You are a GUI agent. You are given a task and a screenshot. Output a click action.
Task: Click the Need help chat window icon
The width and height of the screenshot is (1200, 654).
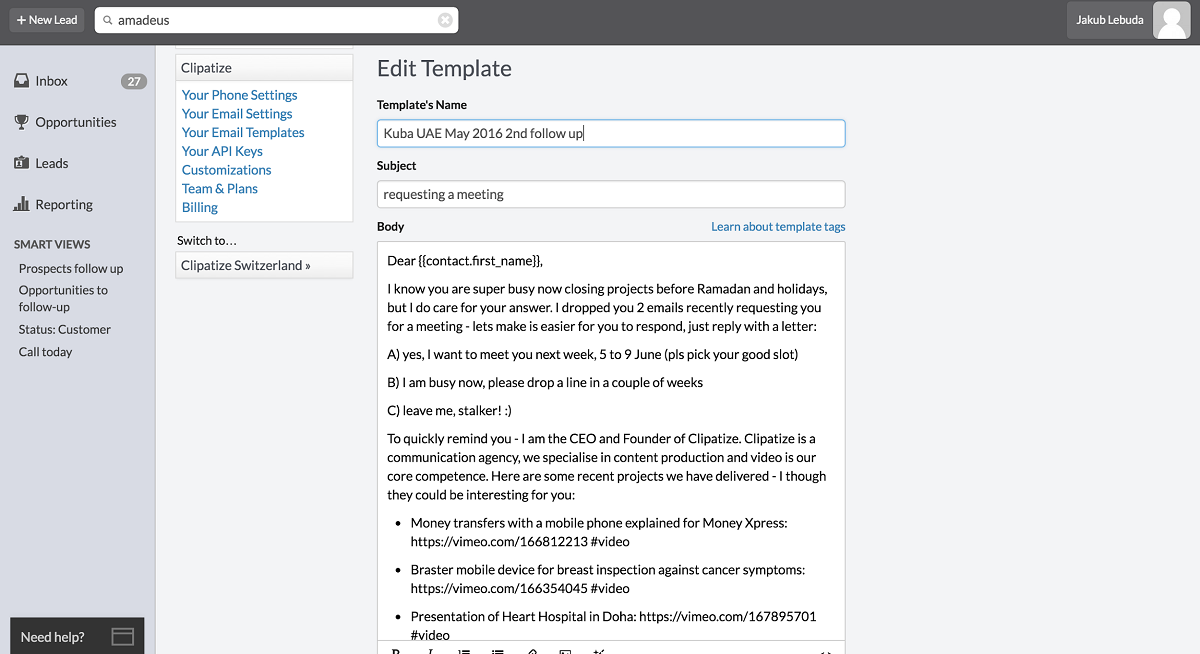tap(122, 636)
